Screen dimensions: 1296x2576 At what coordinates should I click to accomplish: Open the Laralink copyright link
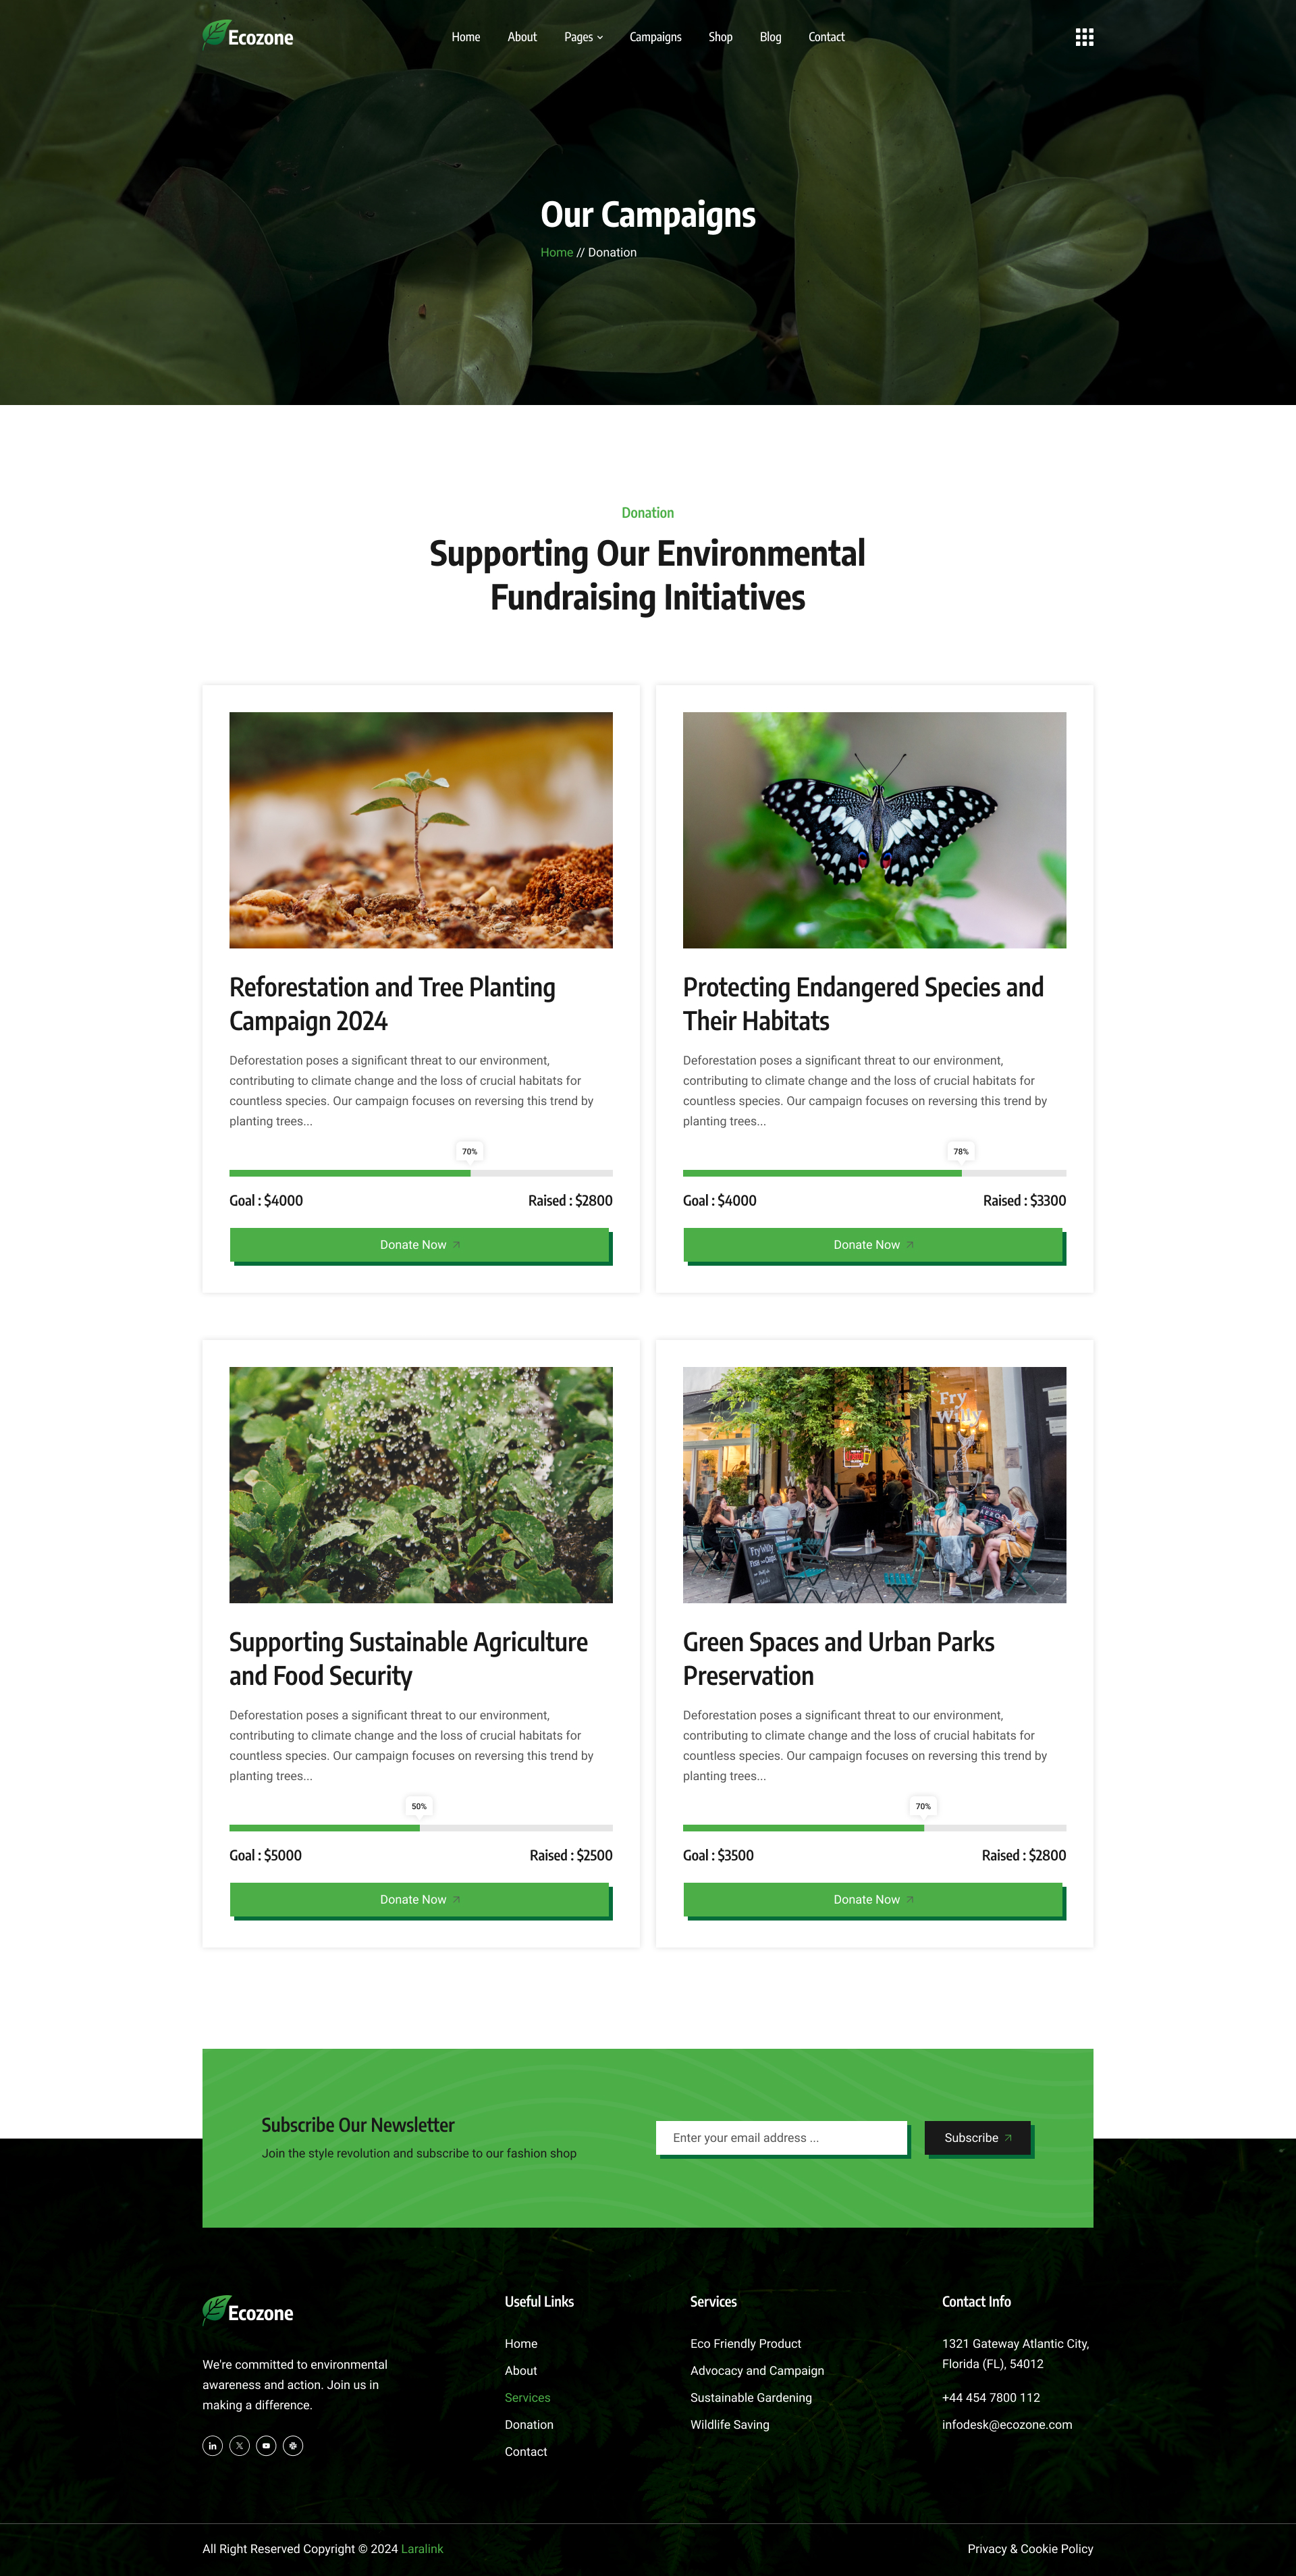422,2548
